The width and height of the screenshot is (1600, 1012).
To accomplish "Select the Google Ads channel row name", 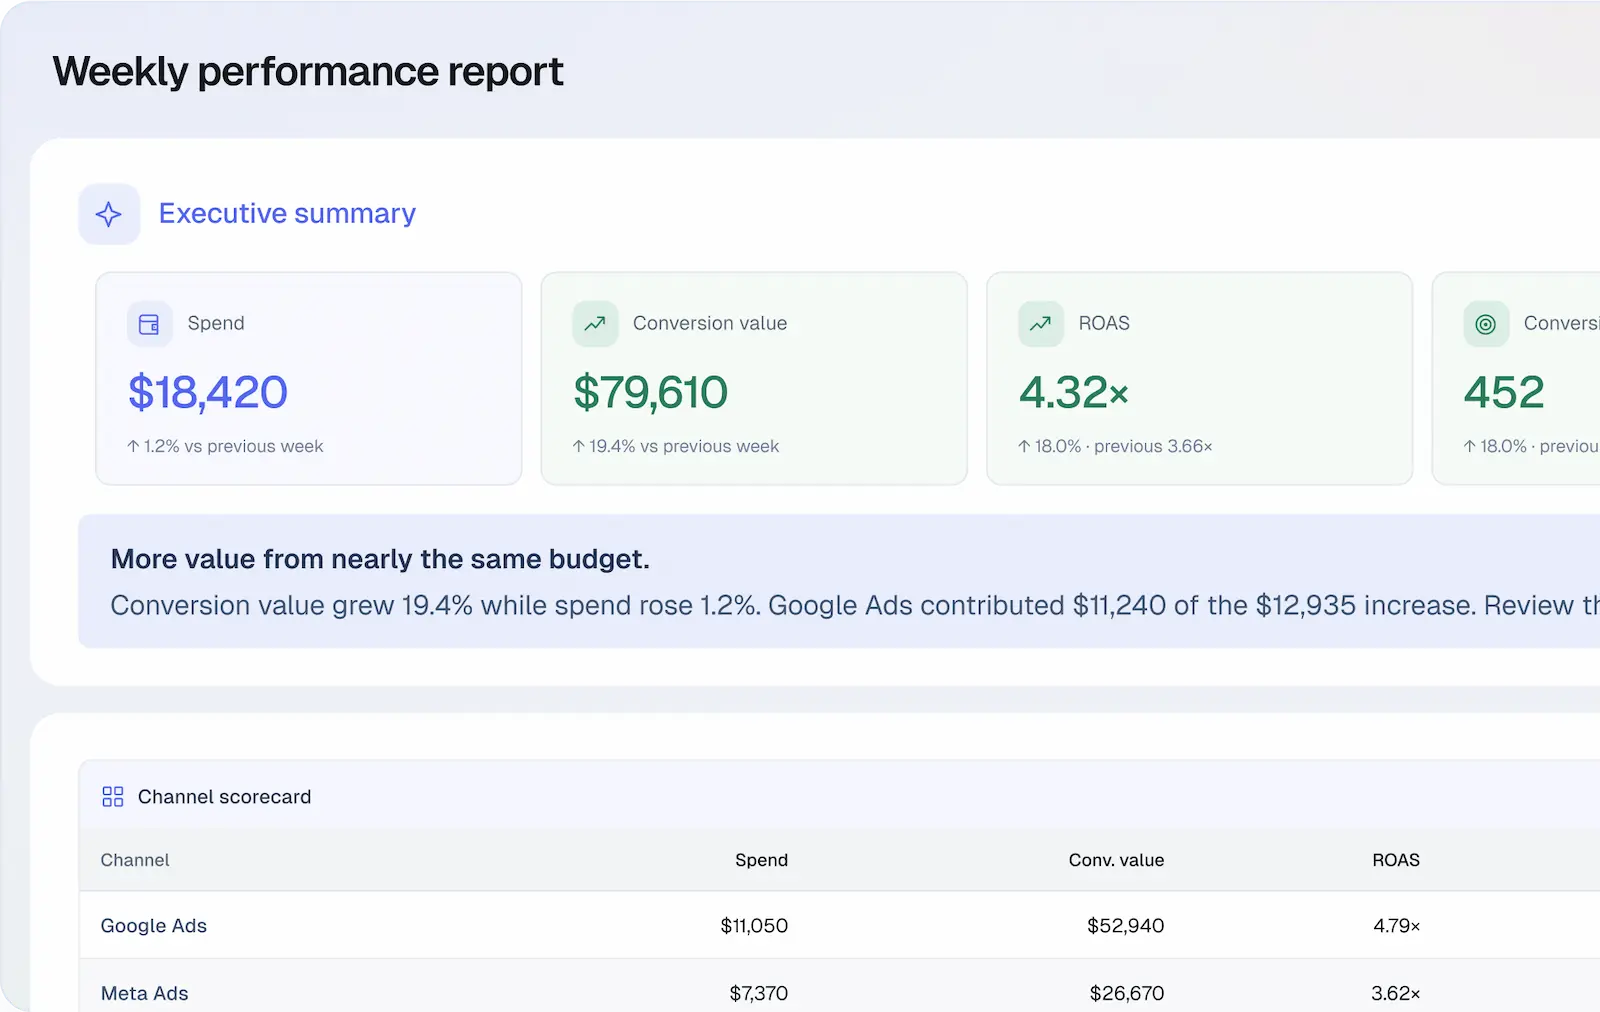I will 154,926.
